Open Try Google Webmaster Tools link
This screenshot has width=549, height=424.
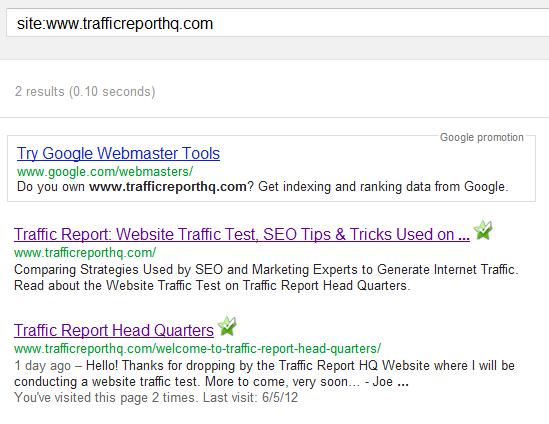118,154
